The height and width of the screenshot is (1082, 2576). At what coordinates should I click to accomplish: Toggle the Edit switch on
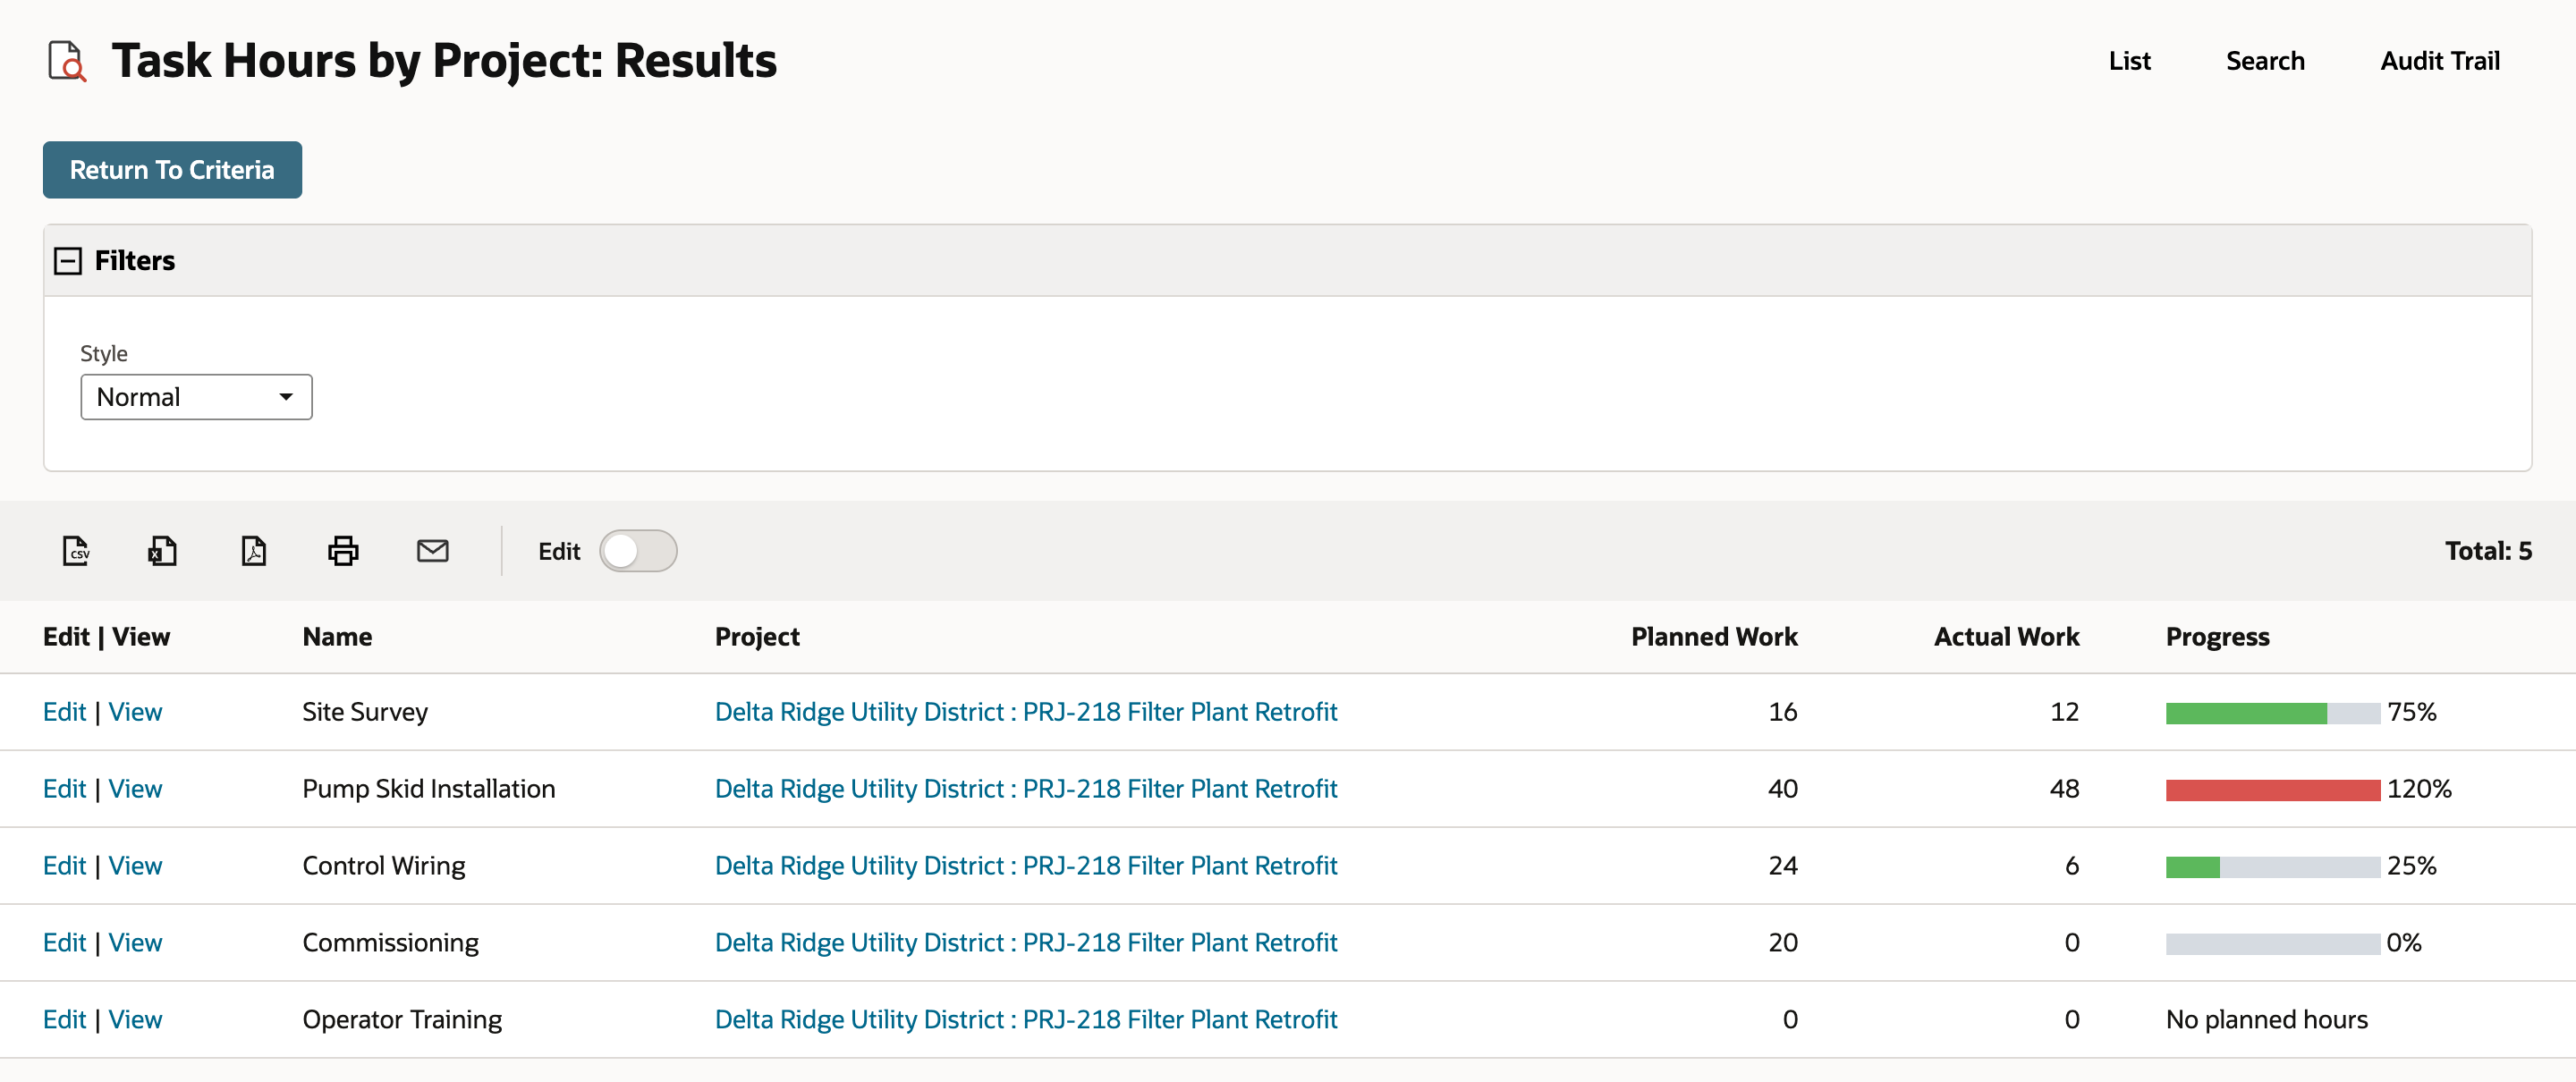pyautogui.click(x=638, y=551)
